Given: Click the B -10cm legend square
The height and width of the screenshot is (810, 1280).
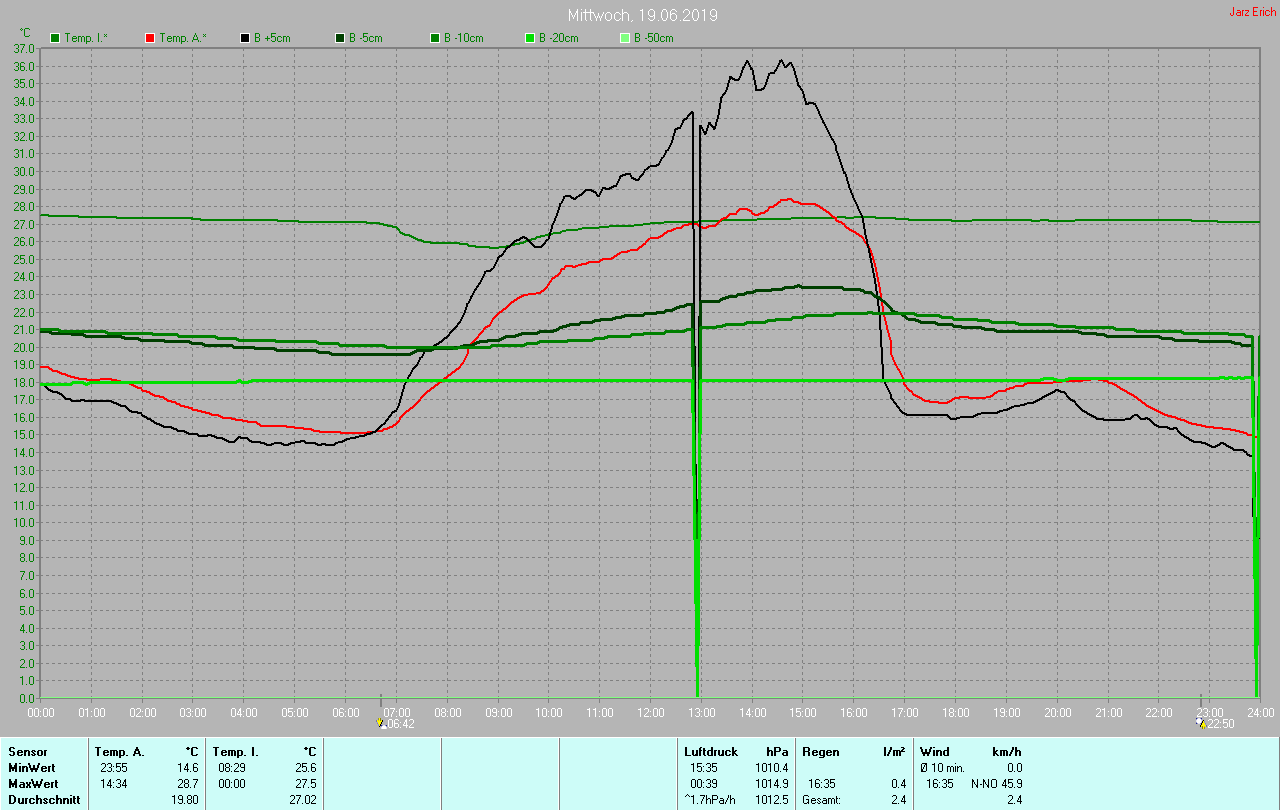Looking at the screenshot, I should 435,38.
